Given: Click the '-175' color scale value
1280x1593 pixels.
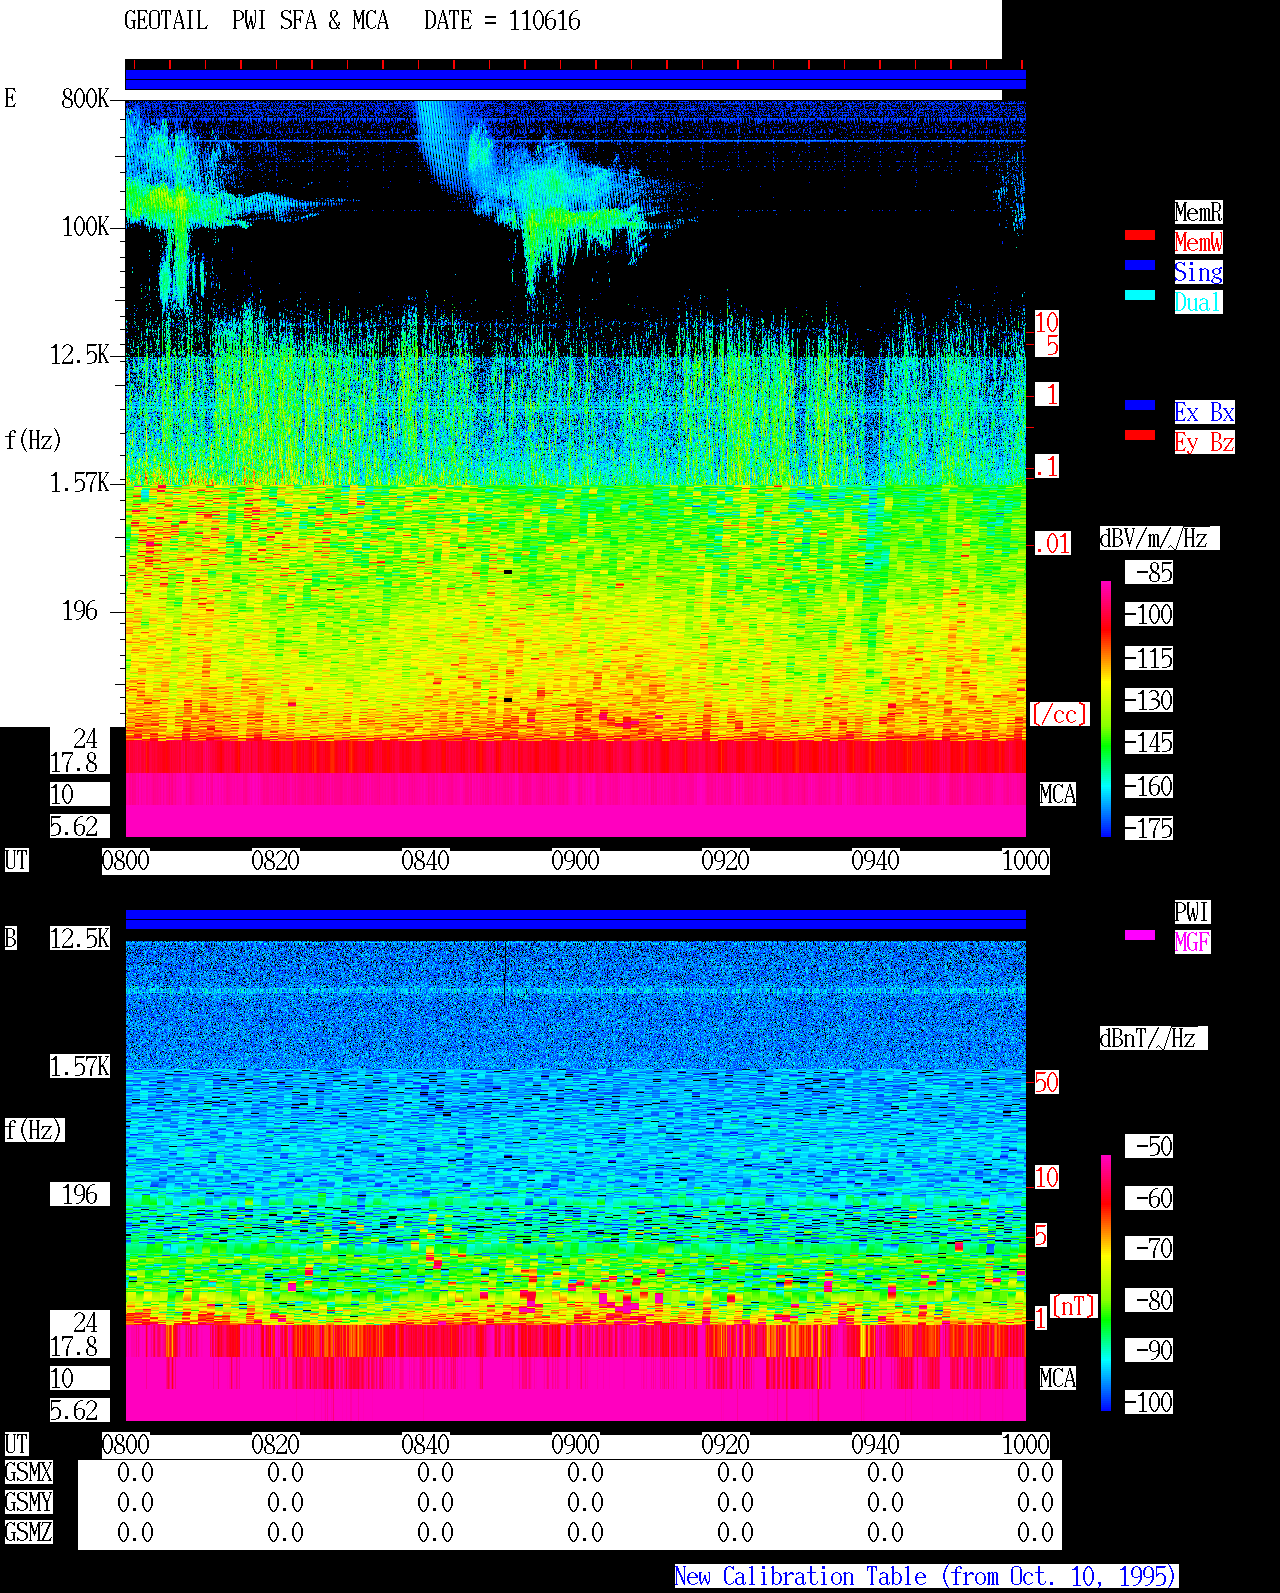Looking at the screenshot, I should click(1150, 828).
